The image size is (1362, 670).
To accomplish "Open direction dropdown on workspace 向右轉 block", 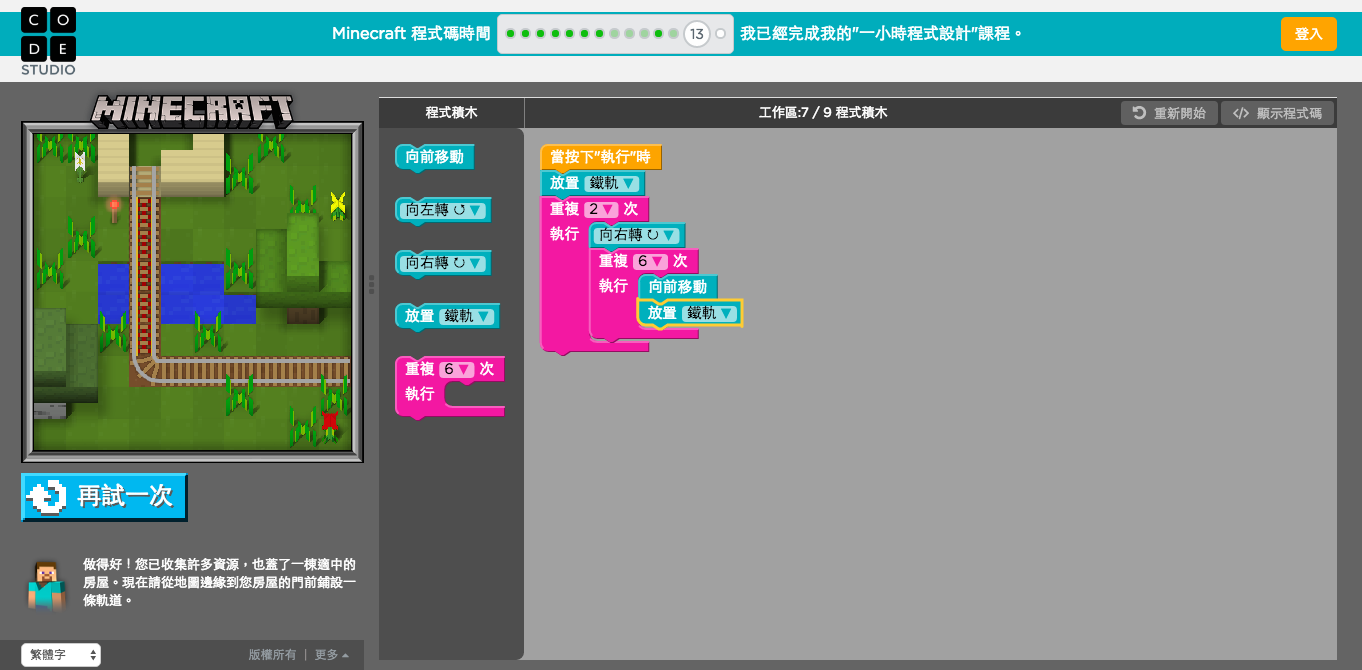I will tap(637, 236).
